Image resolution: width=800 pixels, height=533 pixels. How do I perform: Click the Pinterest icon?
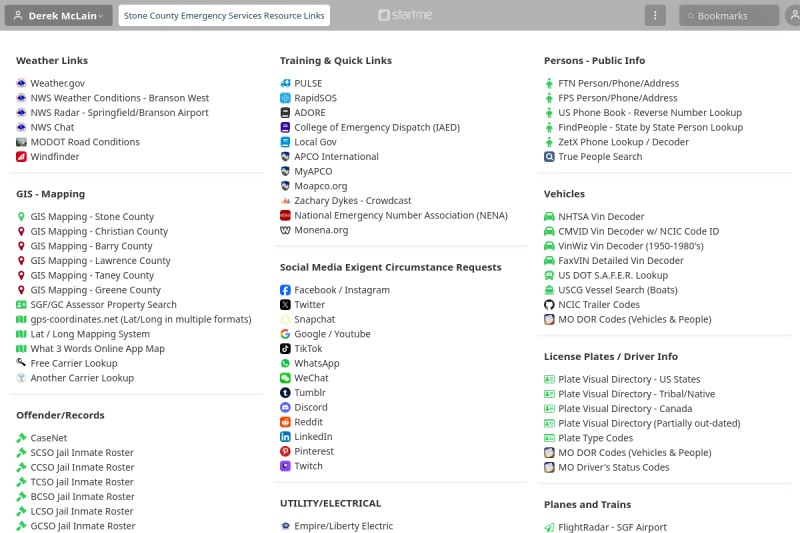click(x=285, y=451)
